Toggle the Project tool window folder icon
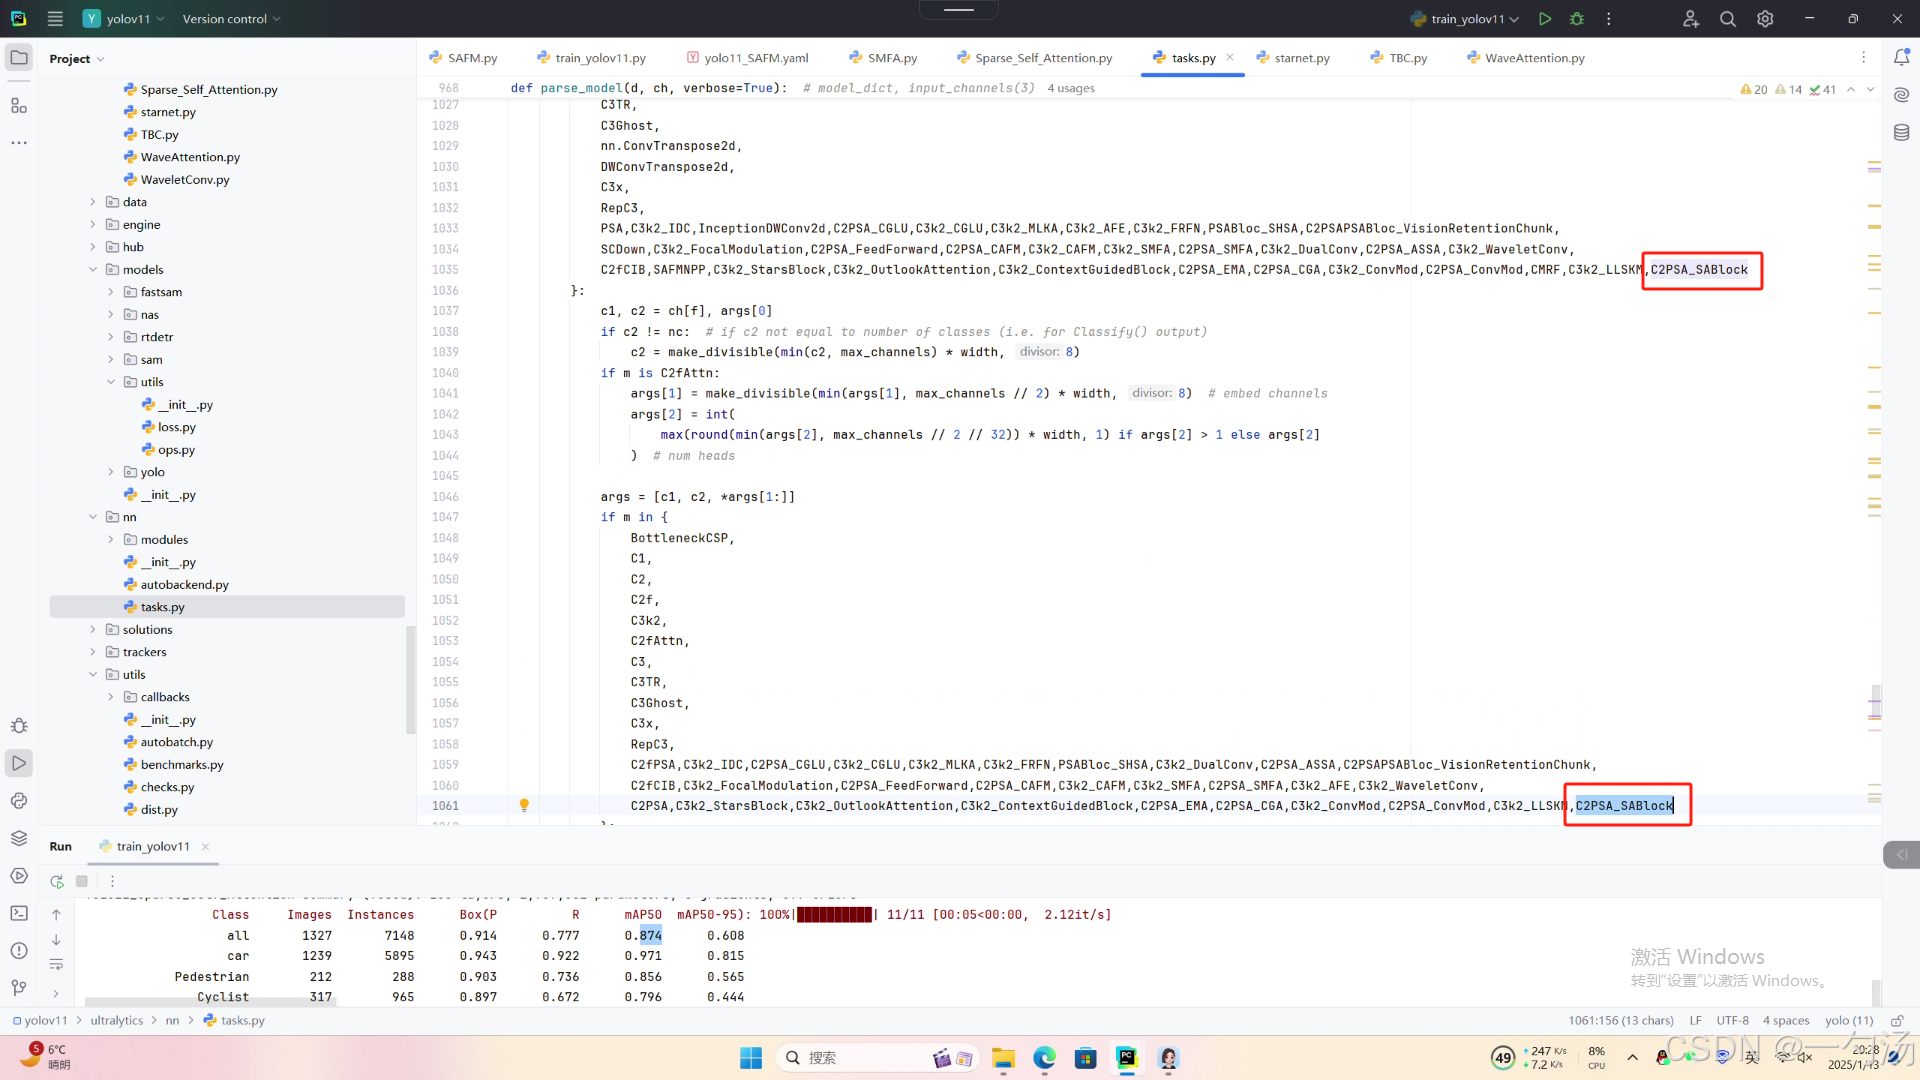 pos(19,58)
